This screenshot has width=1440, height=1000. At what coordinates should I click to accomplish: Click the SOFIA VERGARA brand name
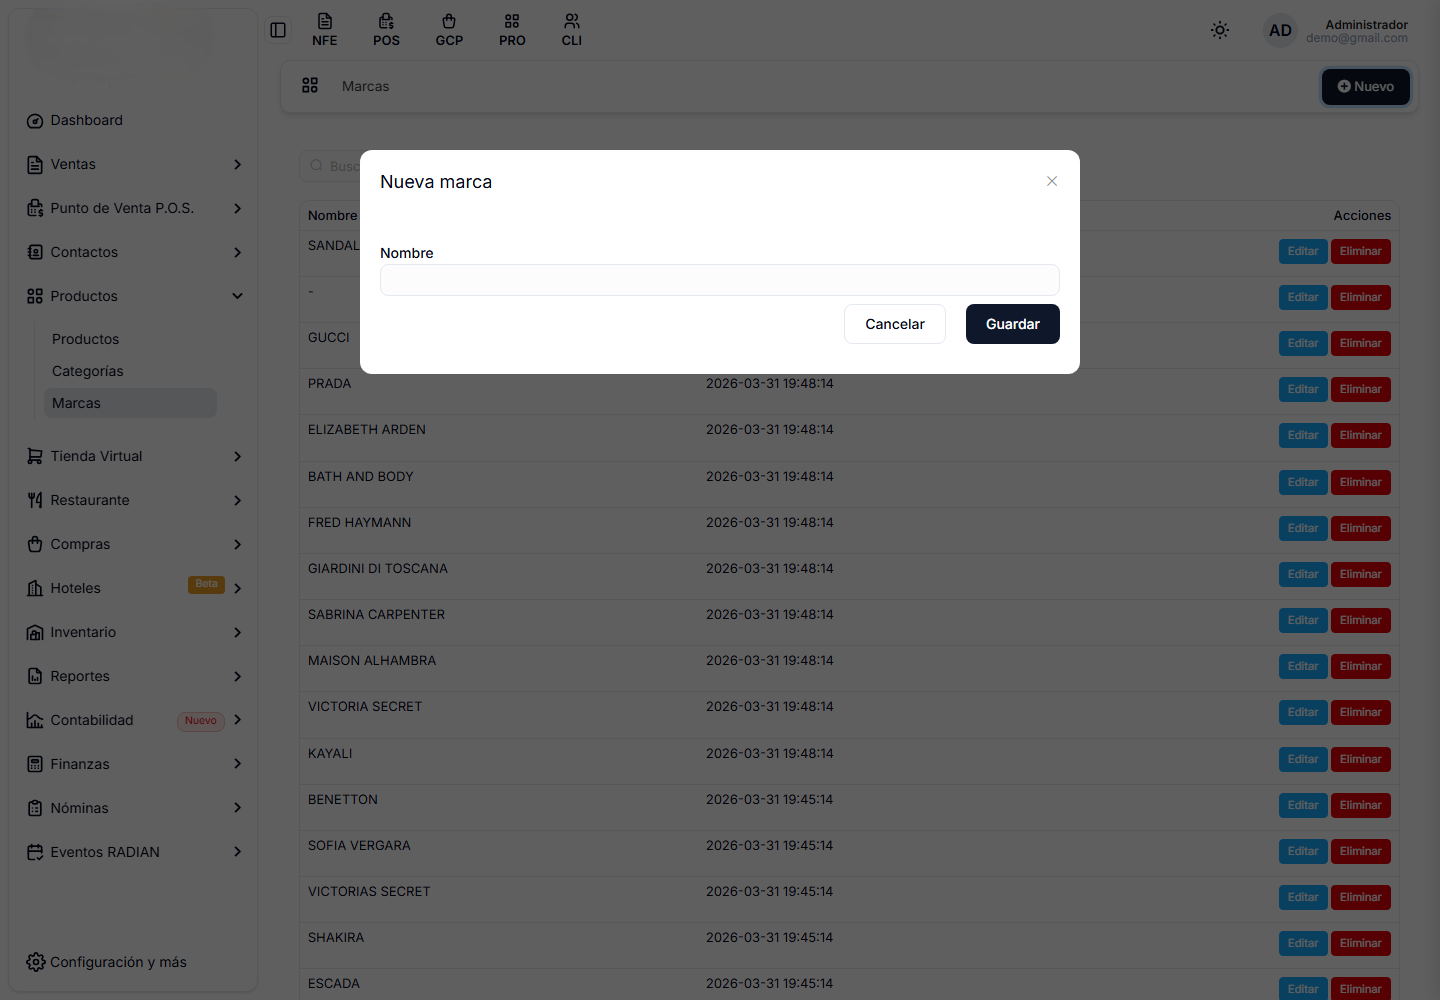tap(359, 845)
